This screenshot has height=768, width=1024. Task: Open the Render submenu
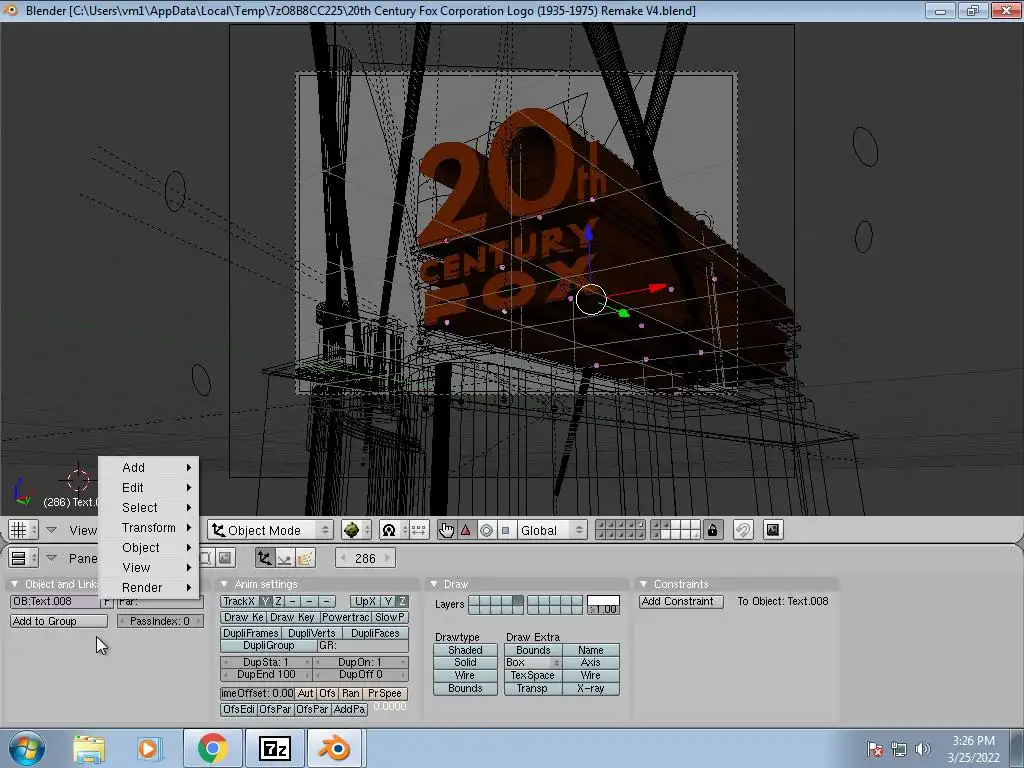coord(149,587)
